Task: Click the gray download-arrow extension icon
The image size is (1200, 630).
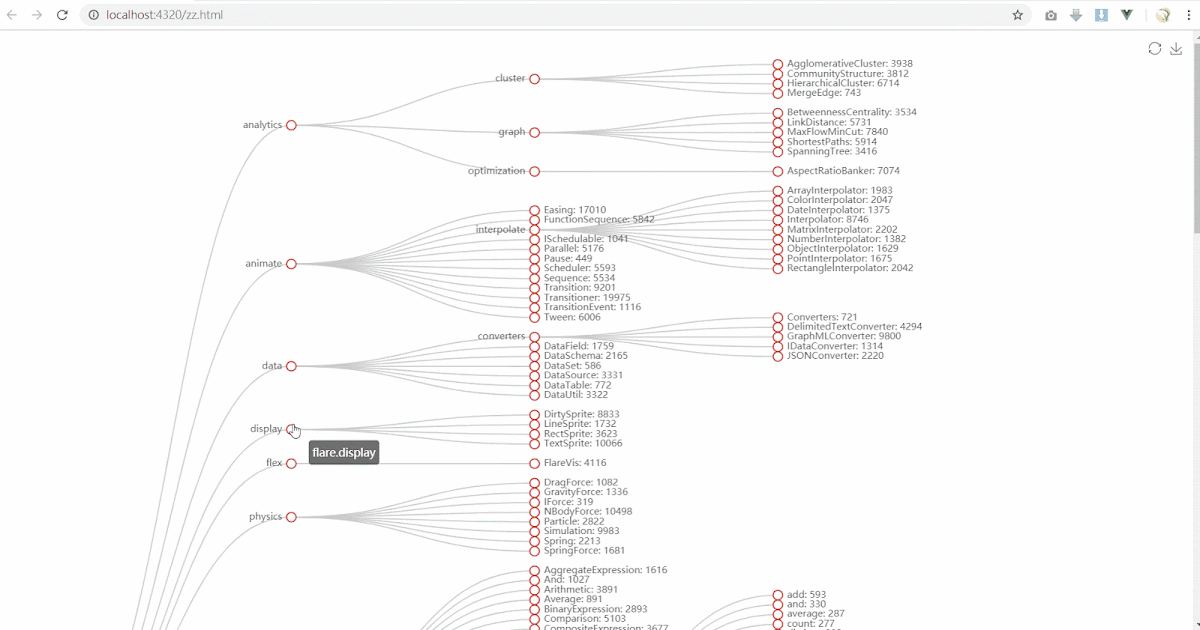Action: 1076,15
